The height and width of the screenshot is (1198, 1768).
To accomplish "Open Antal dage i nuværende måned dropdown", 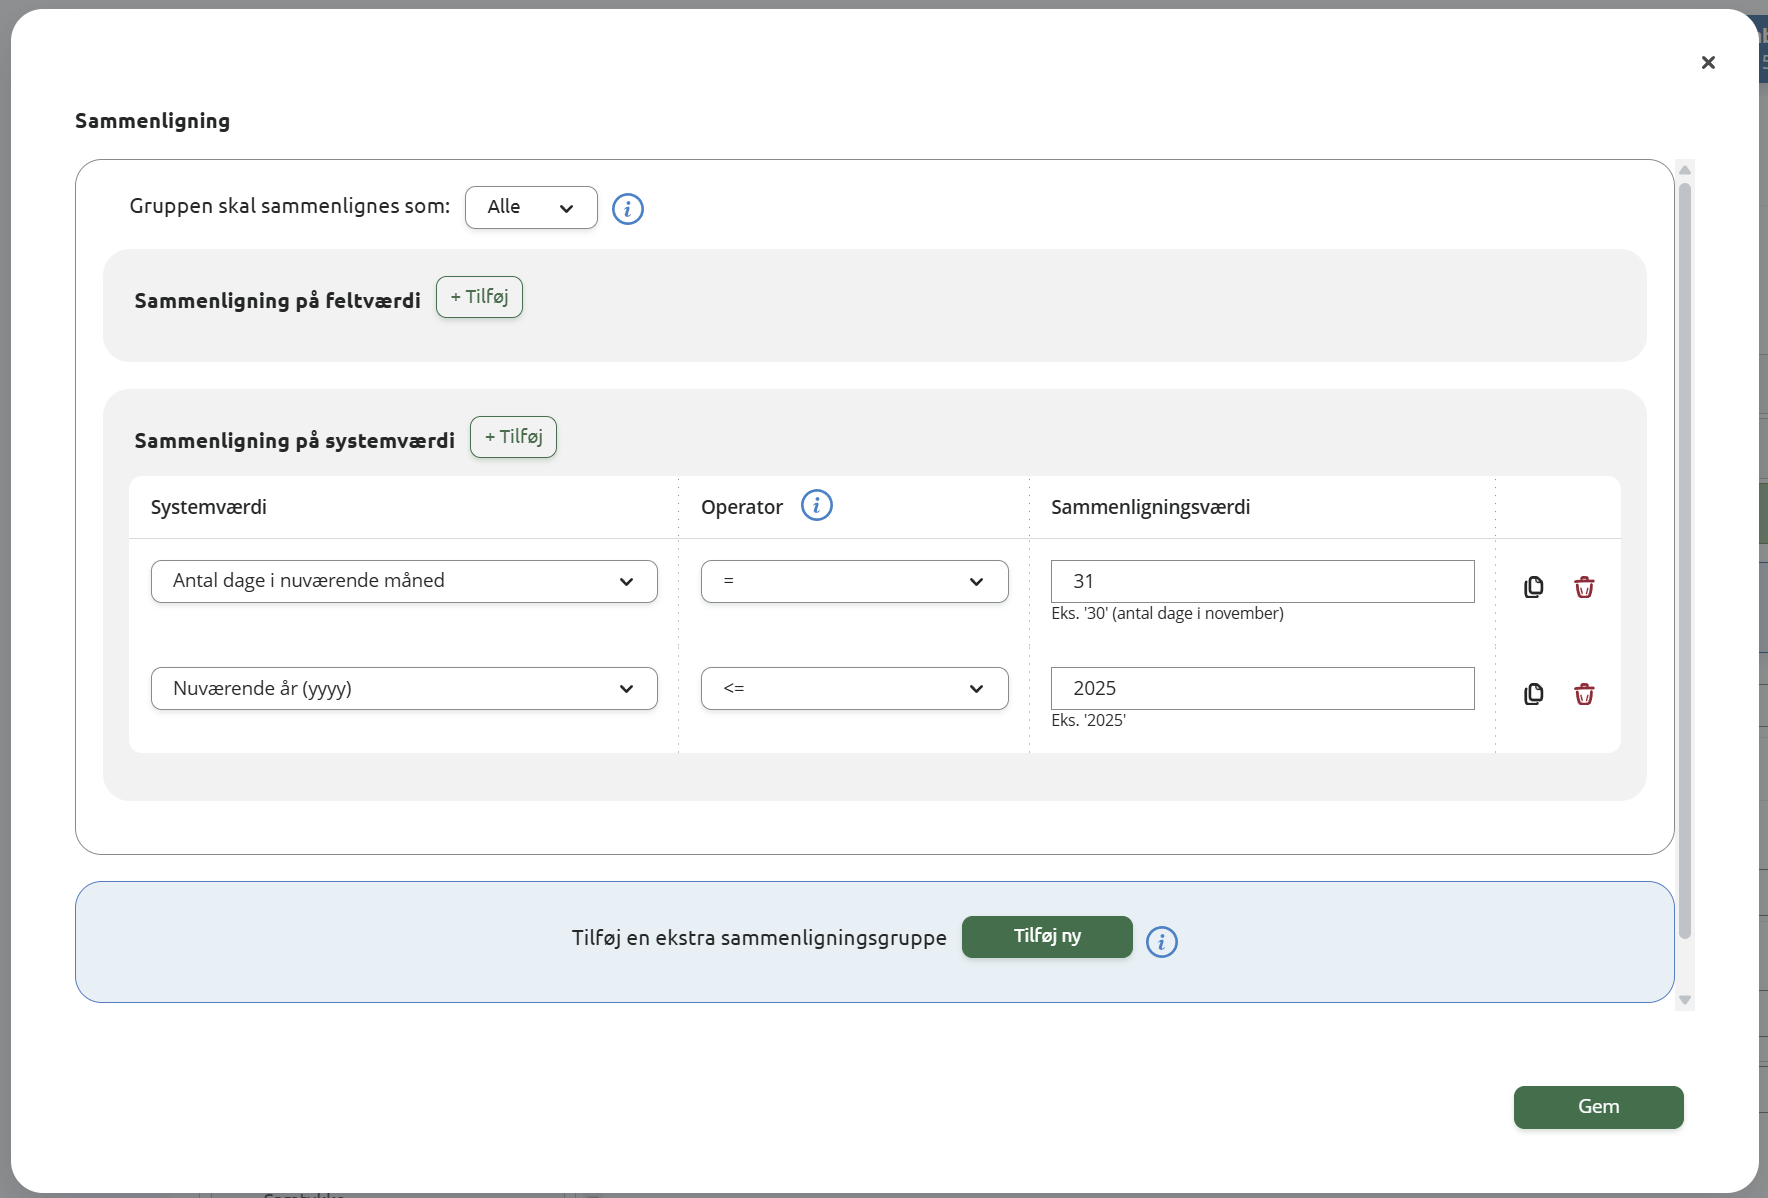I will point(404,581).
